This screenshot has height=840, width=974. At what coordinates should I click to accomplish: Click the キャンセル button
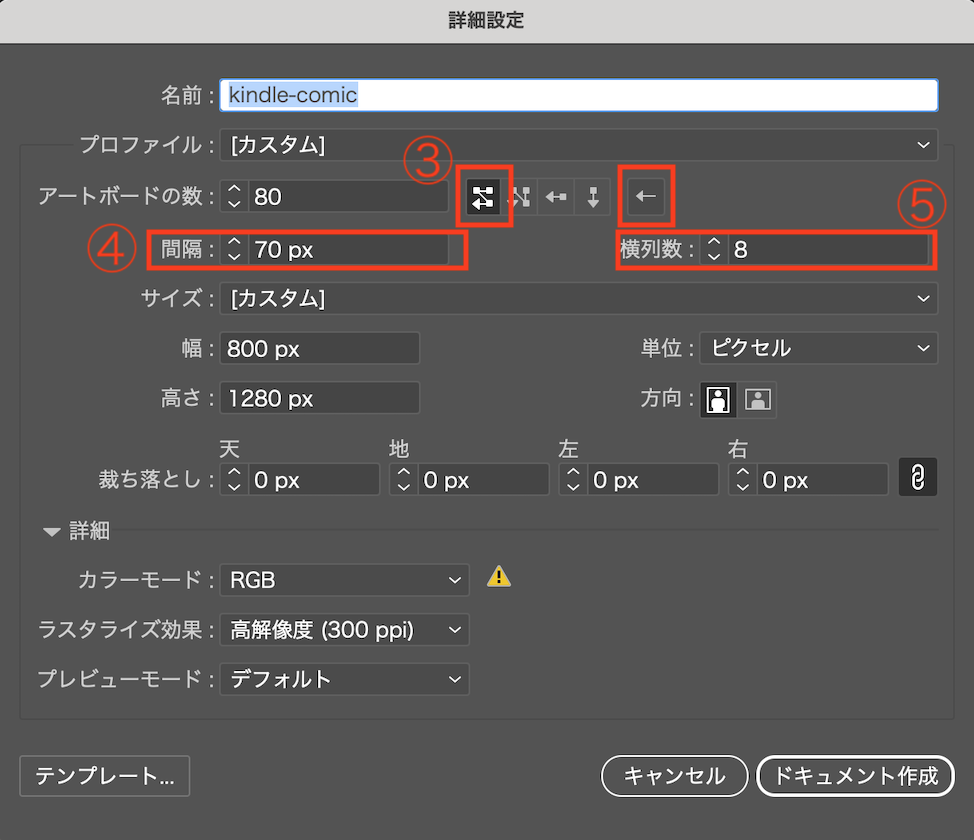674,775
